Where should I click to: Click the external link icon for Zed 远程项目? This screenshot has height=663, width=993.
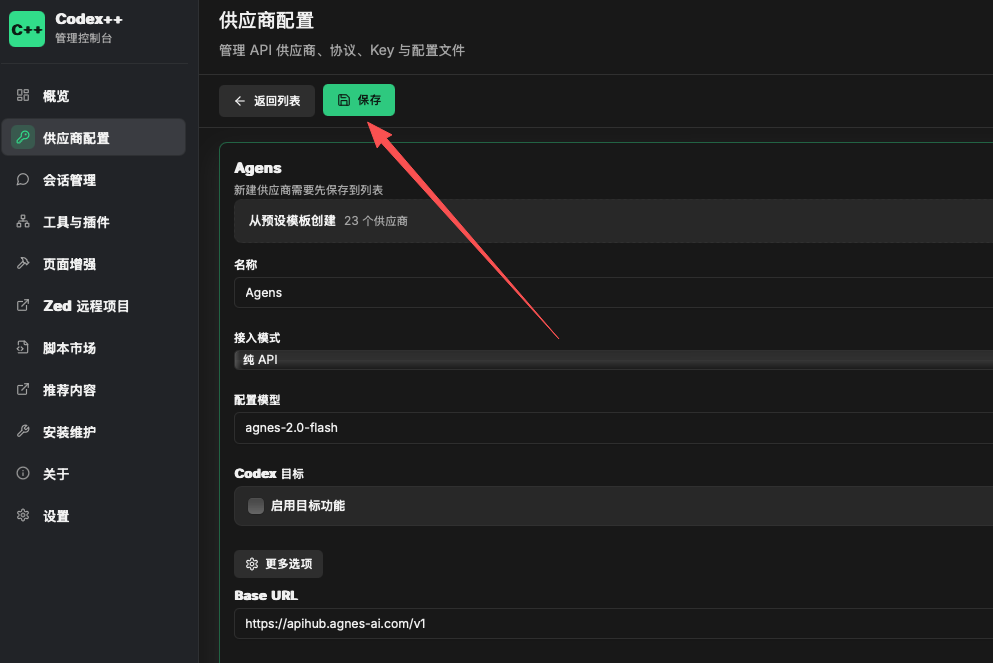click(23, 305)
